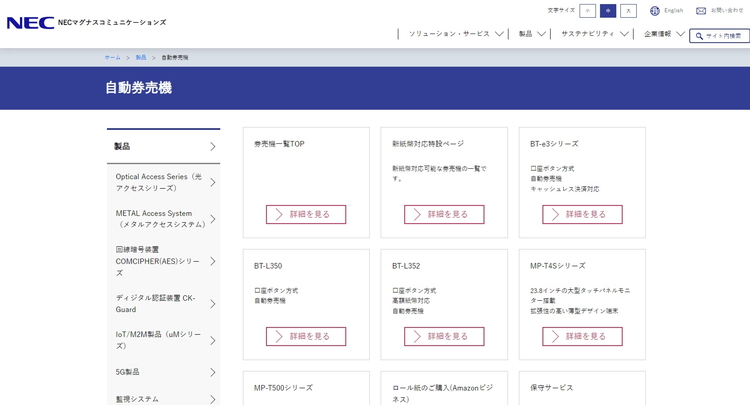Click chevron next to CK-Guard
This screenshot has height=405, width=750.
[x=213, y=304]
